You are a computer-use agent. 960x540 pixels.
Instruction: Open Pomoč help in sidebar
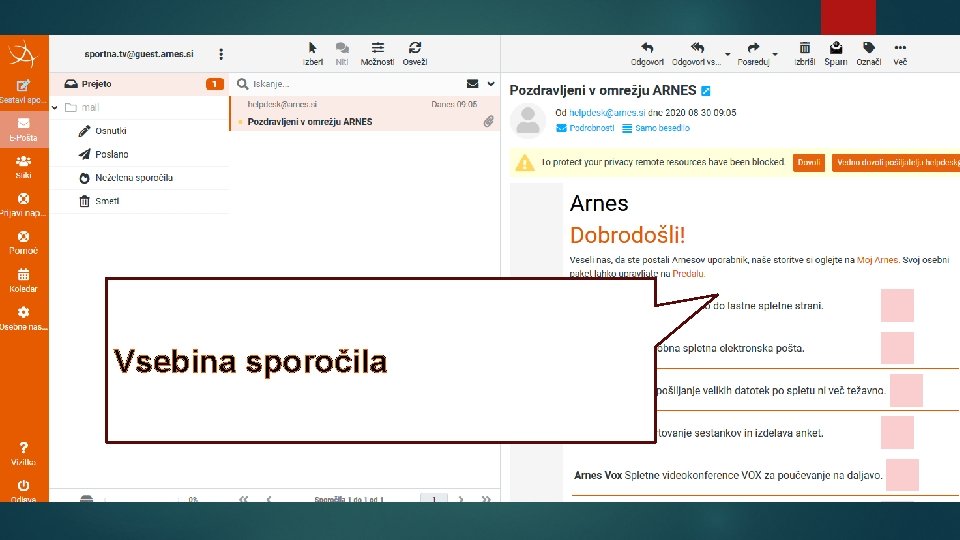click(23, 243)
